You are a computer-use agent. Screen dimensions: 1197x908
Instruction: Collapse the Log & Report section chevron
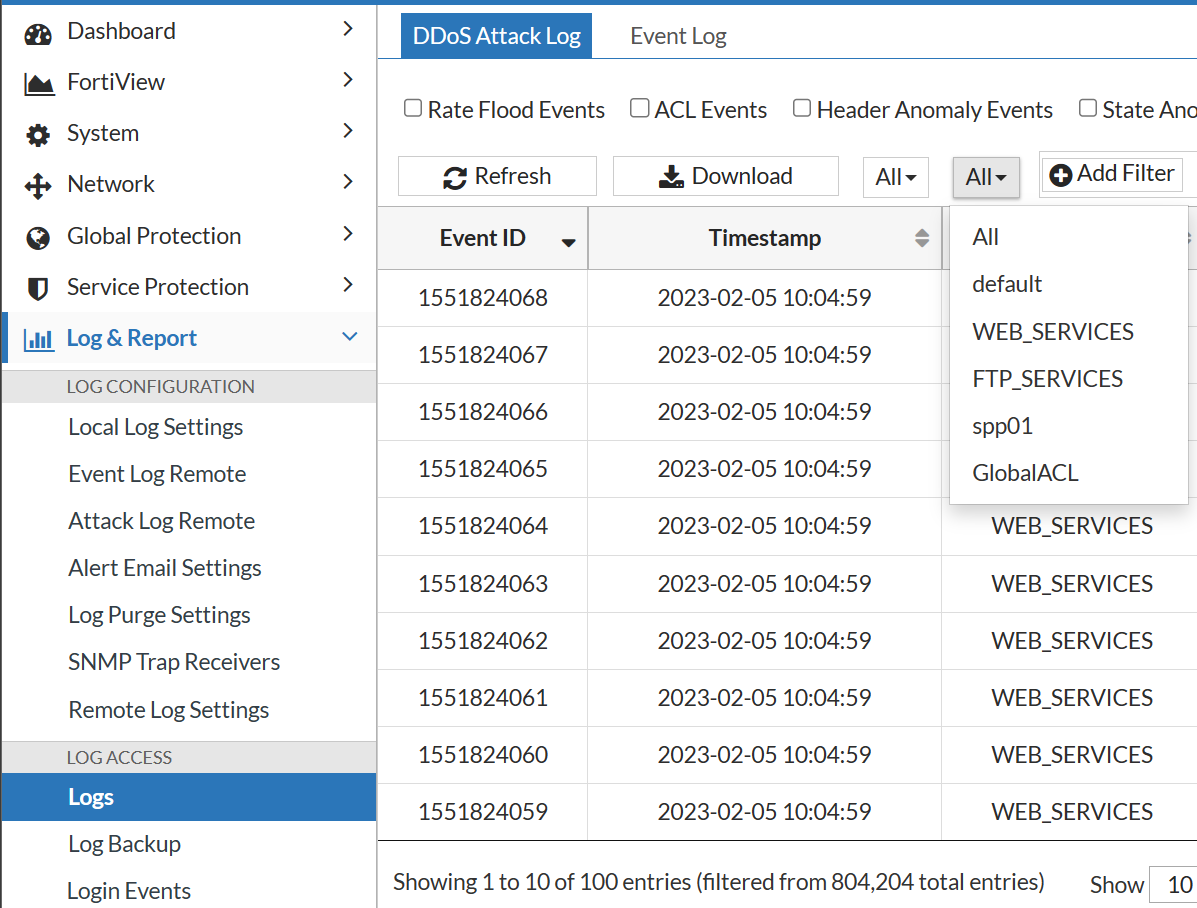point(349,338)
